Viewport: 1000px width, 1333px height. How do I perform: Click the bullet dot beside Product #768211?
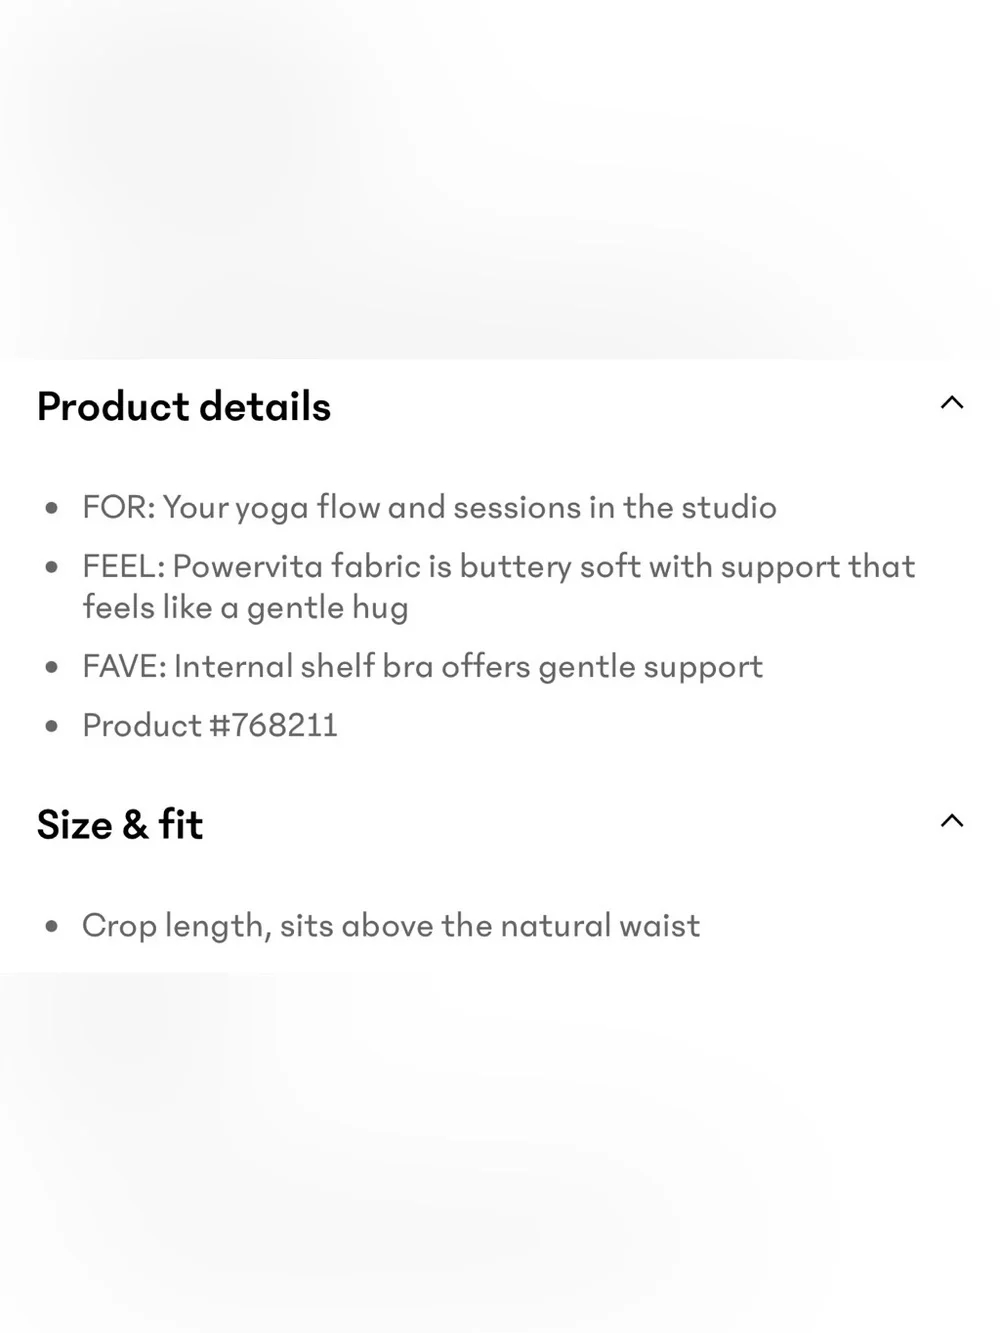[x=52, y=726]
